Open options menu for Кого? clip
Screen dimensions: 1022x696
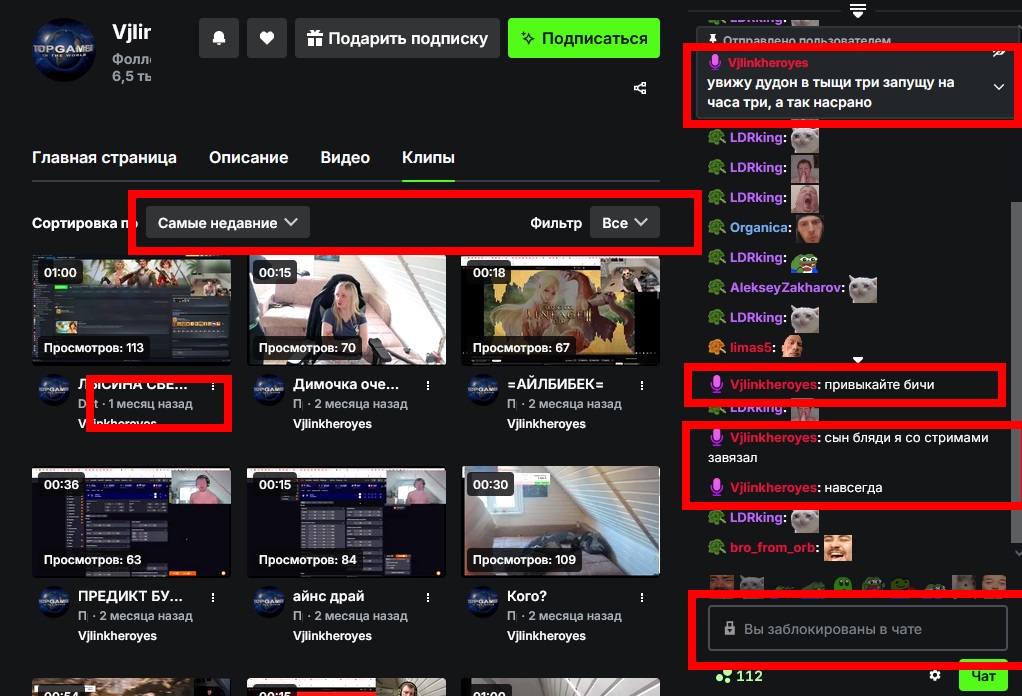point(642,598)
